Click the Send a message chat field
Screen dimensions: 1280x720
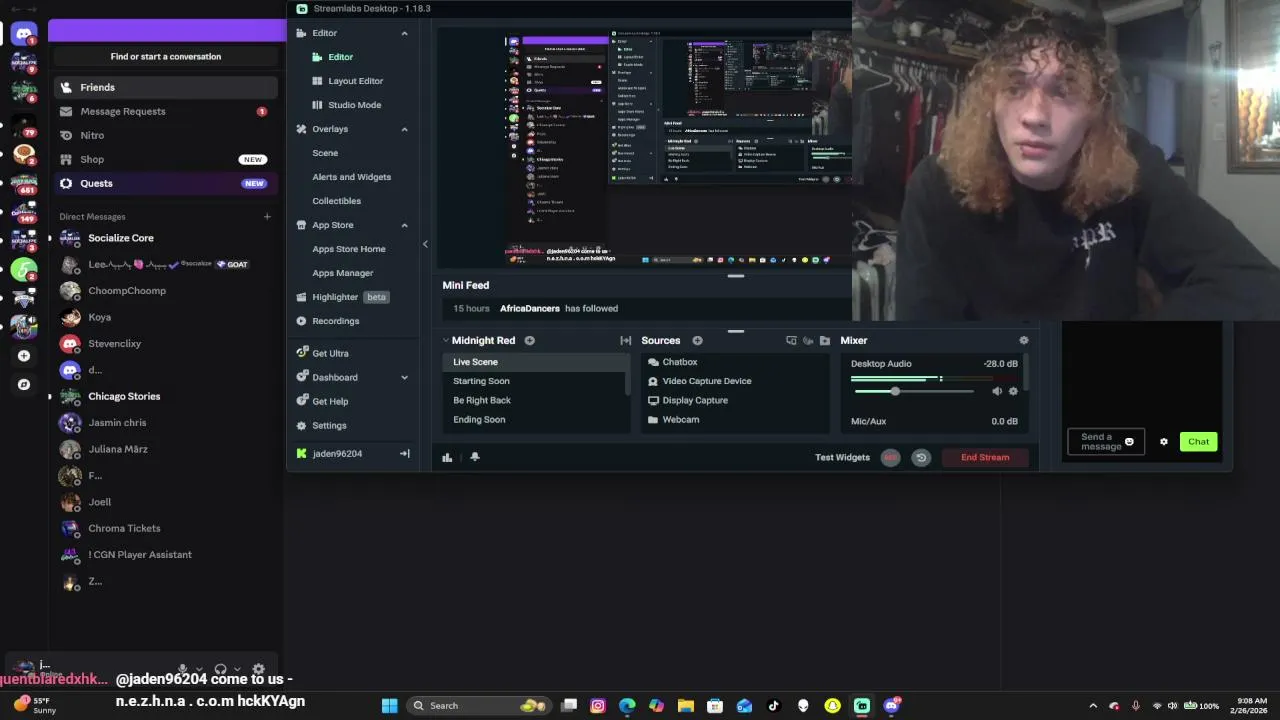point(1106,442)
